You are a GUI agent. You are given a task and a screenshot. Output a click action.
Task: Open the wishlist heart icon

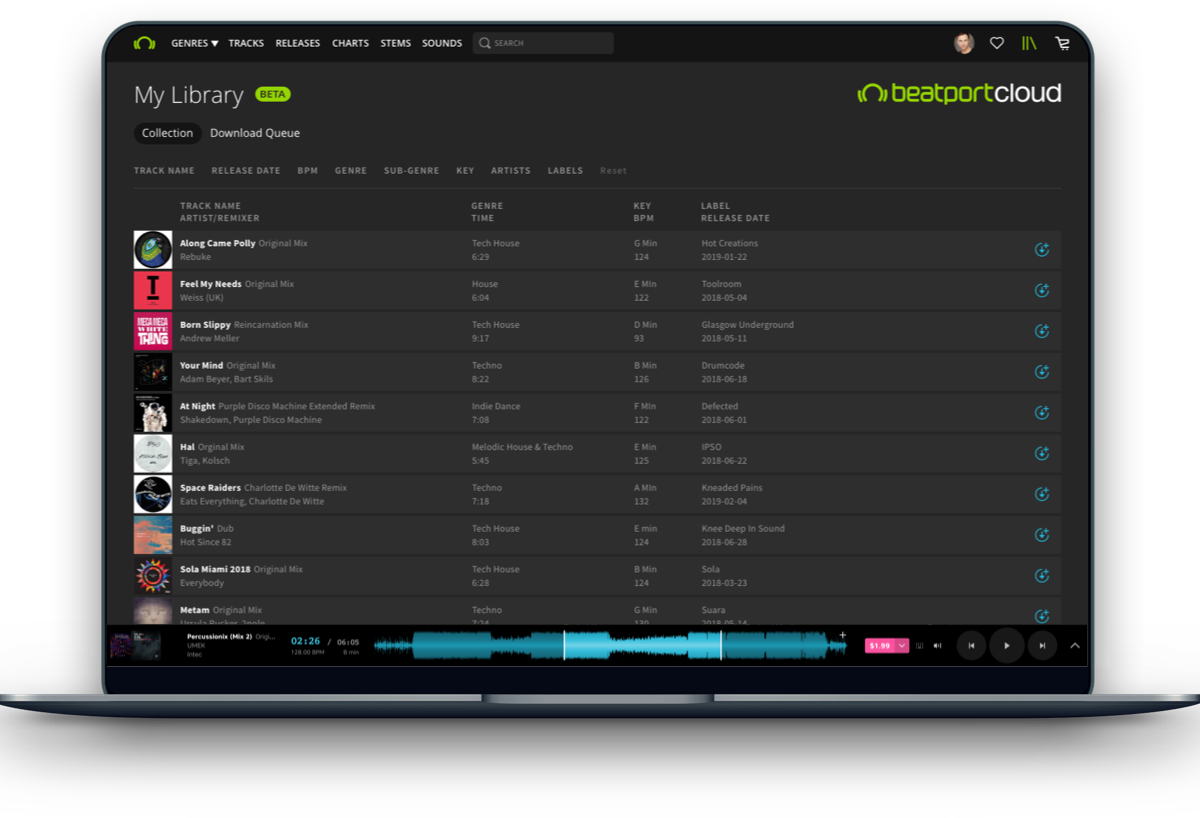click(x=996, y=43)
